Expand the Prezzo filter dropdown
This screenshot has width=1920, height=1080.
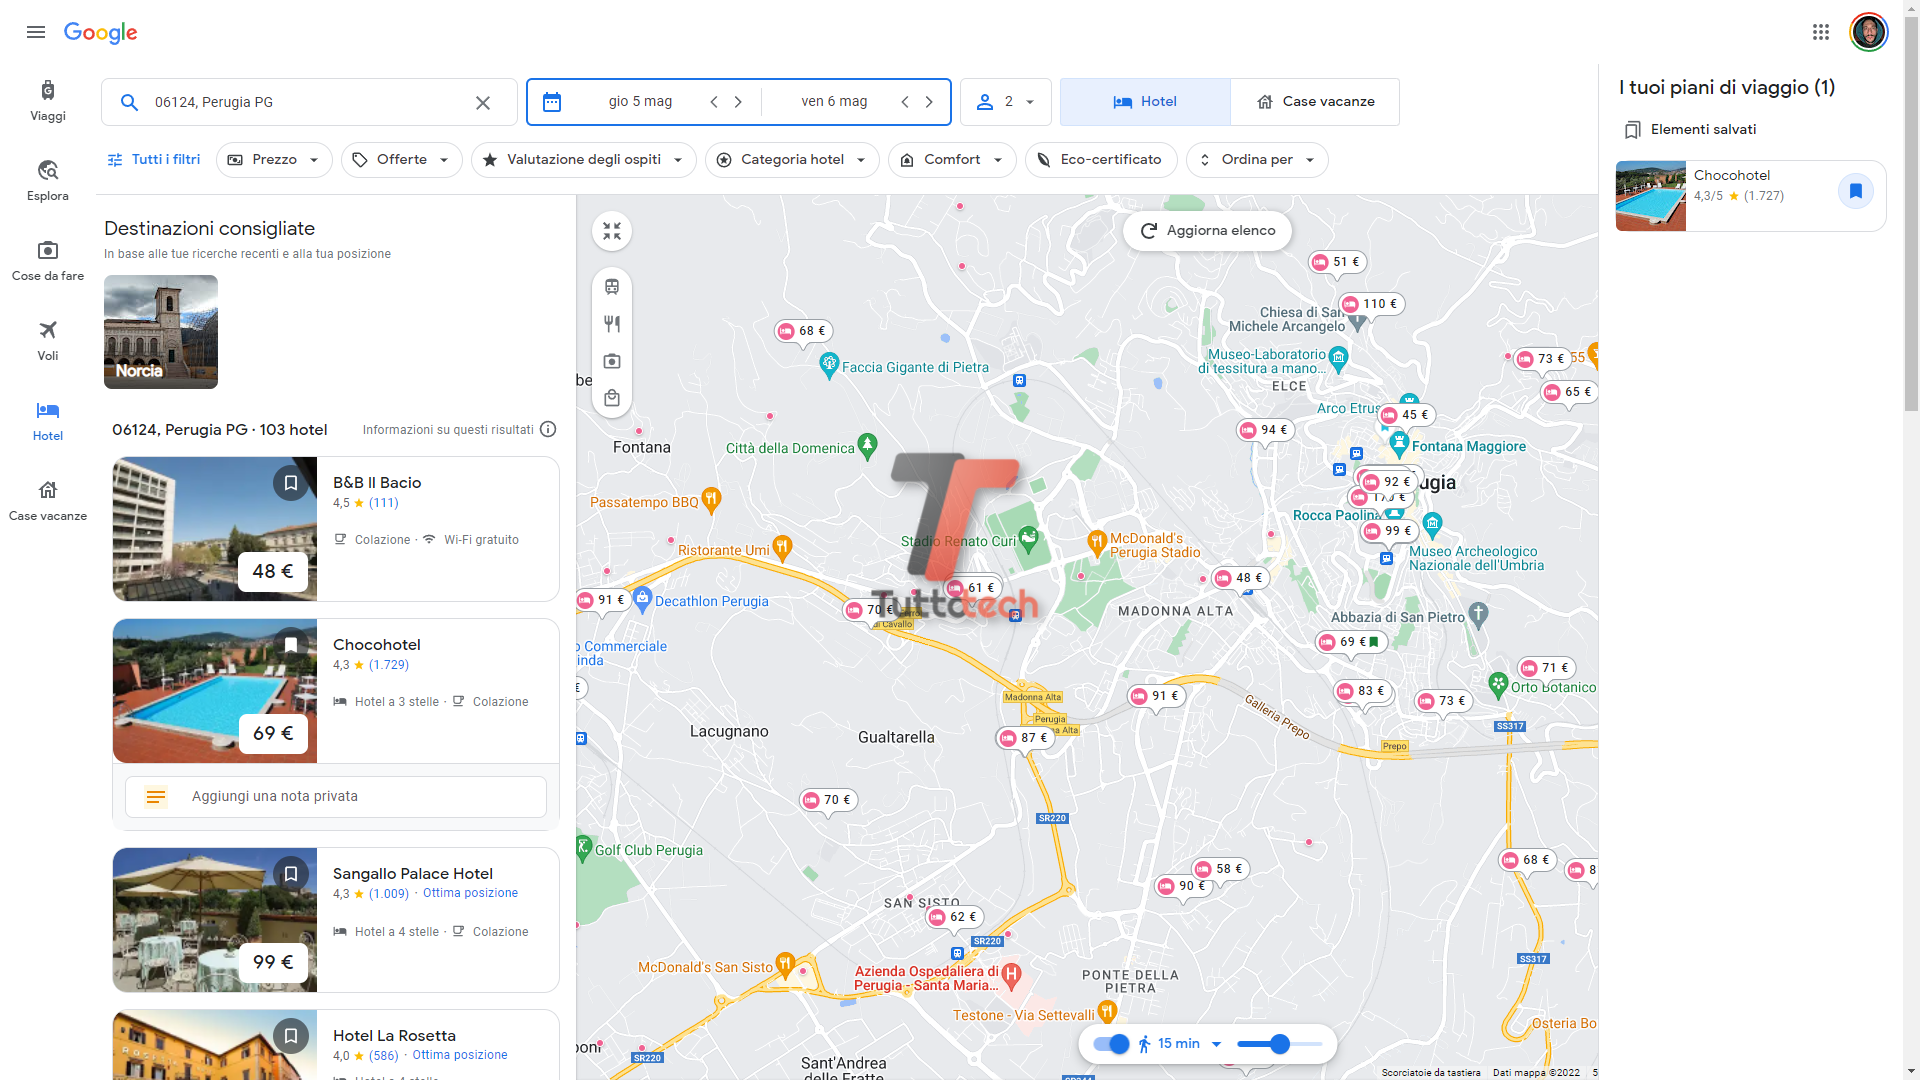tap(274, 160)
